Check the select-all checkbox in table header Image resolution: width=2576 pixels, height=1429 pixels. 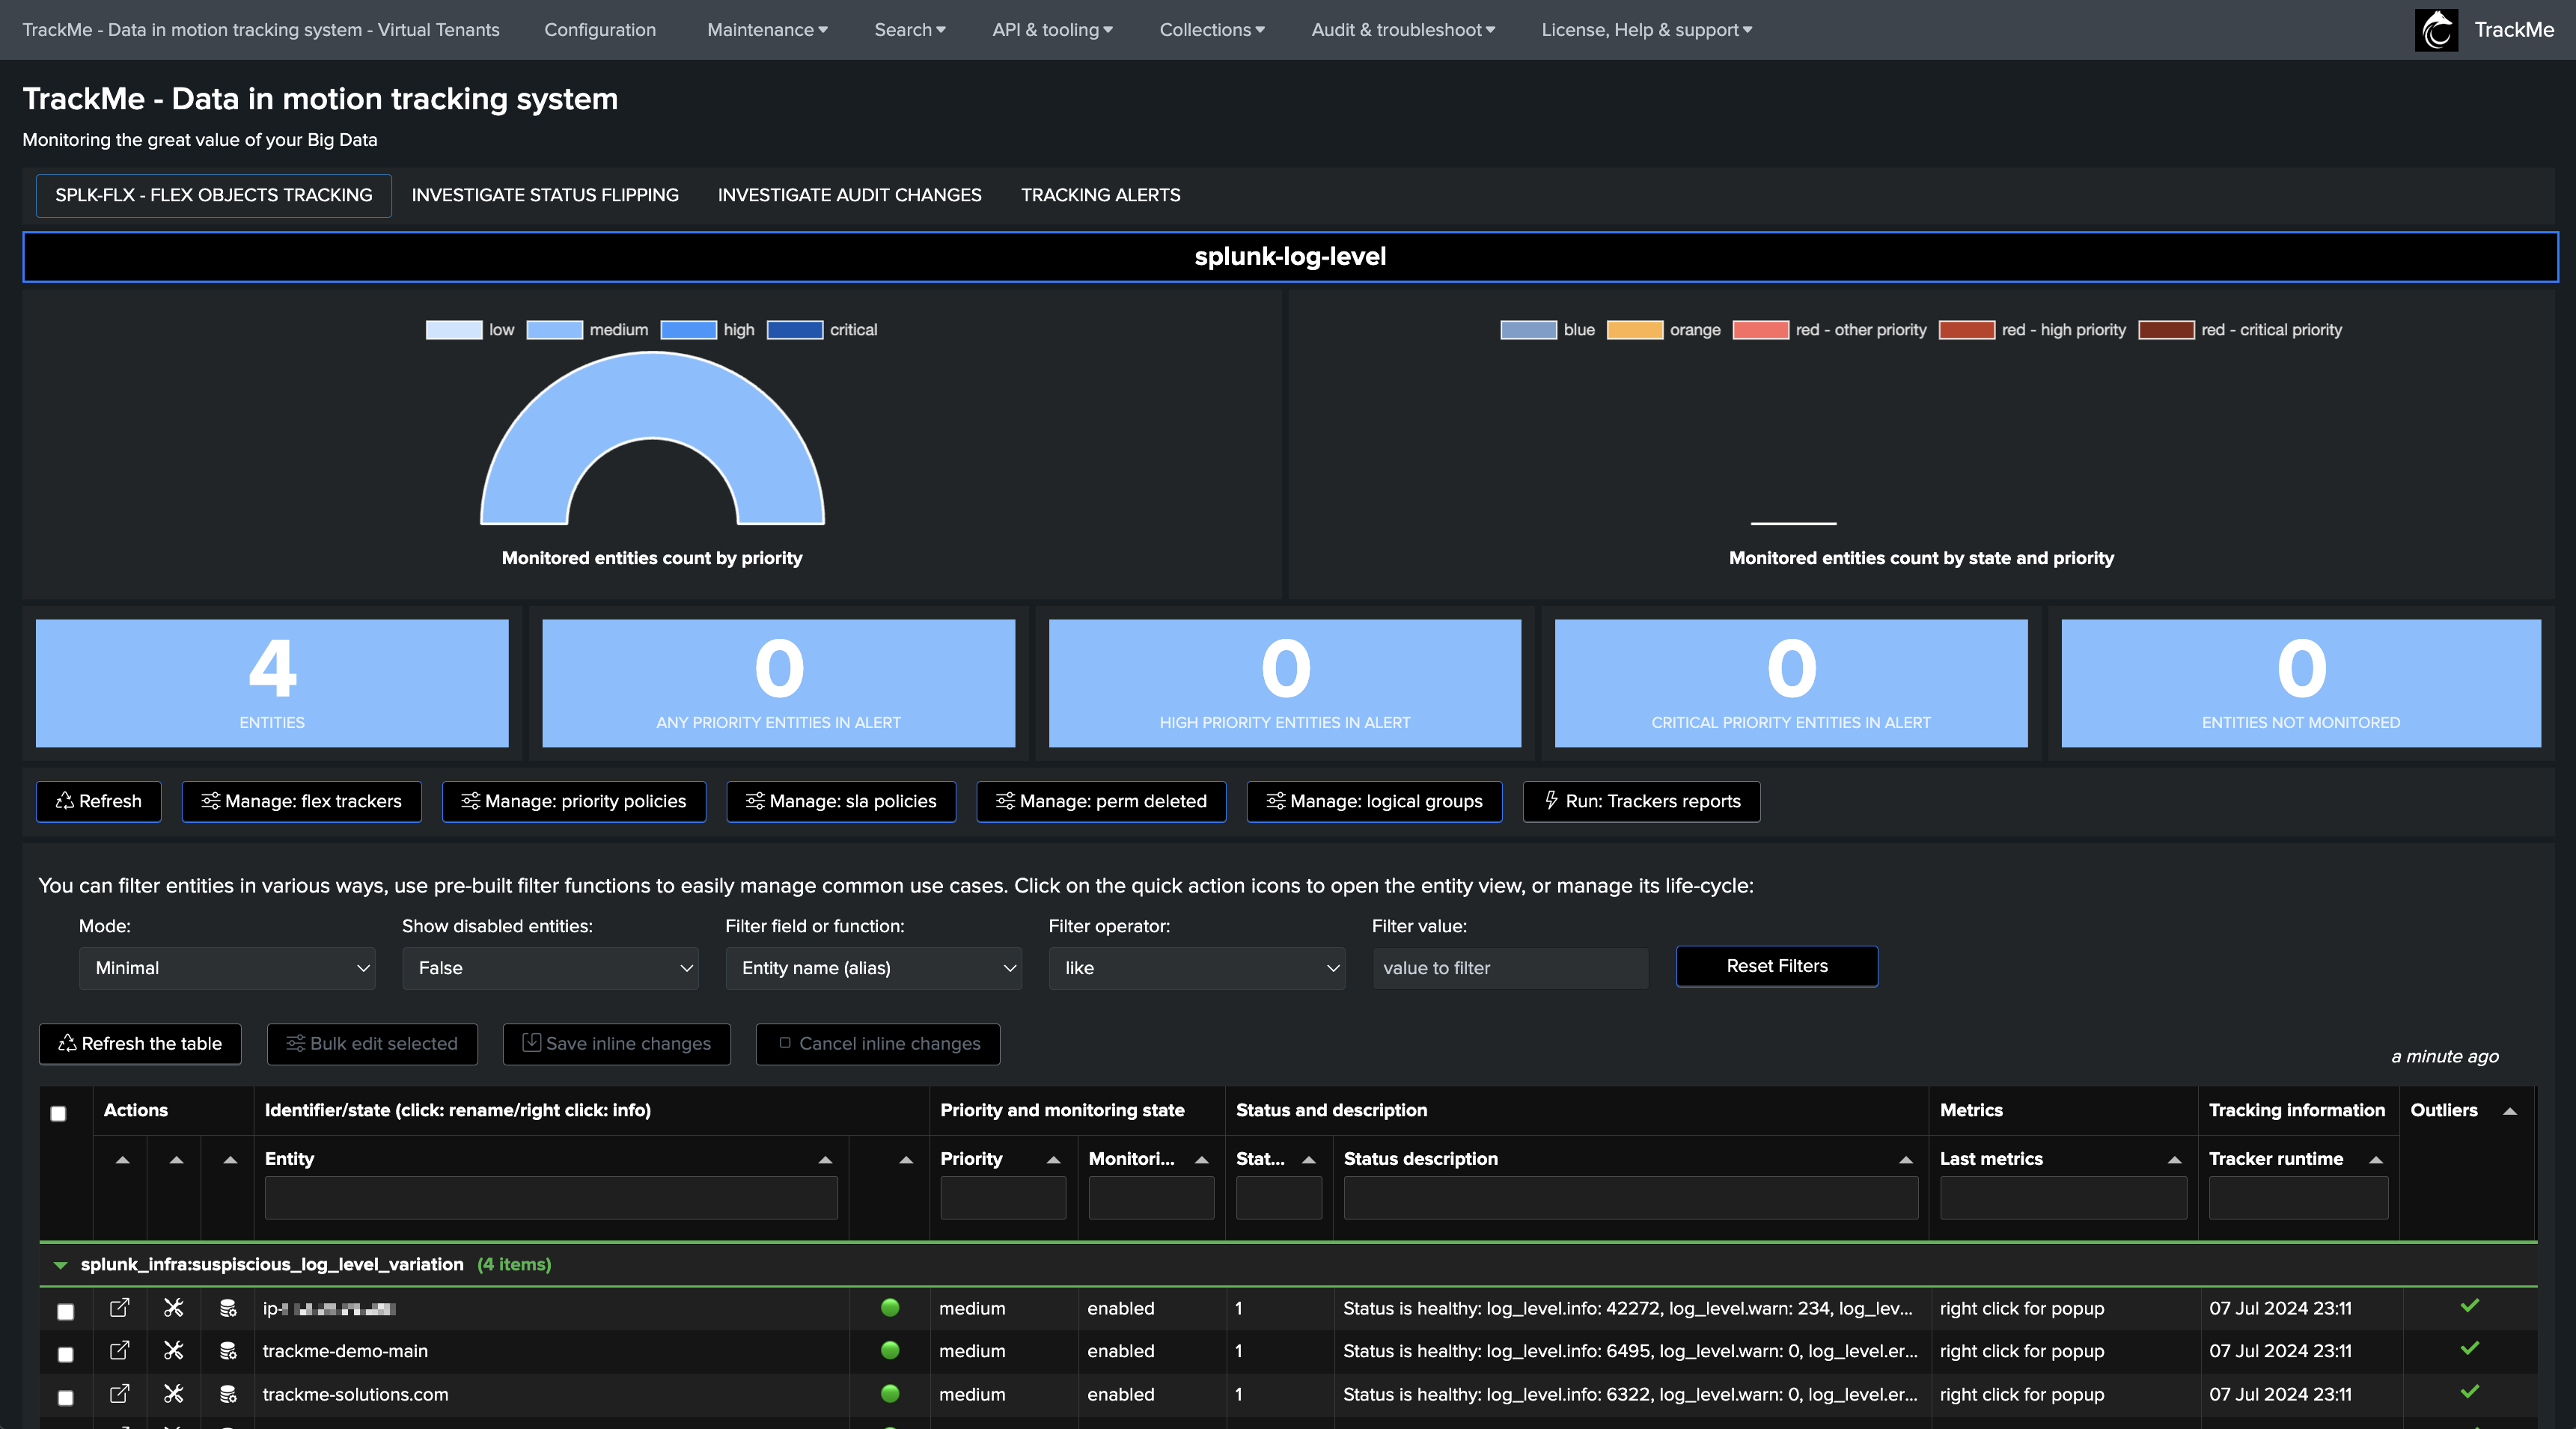click(x=58, y=1113)
